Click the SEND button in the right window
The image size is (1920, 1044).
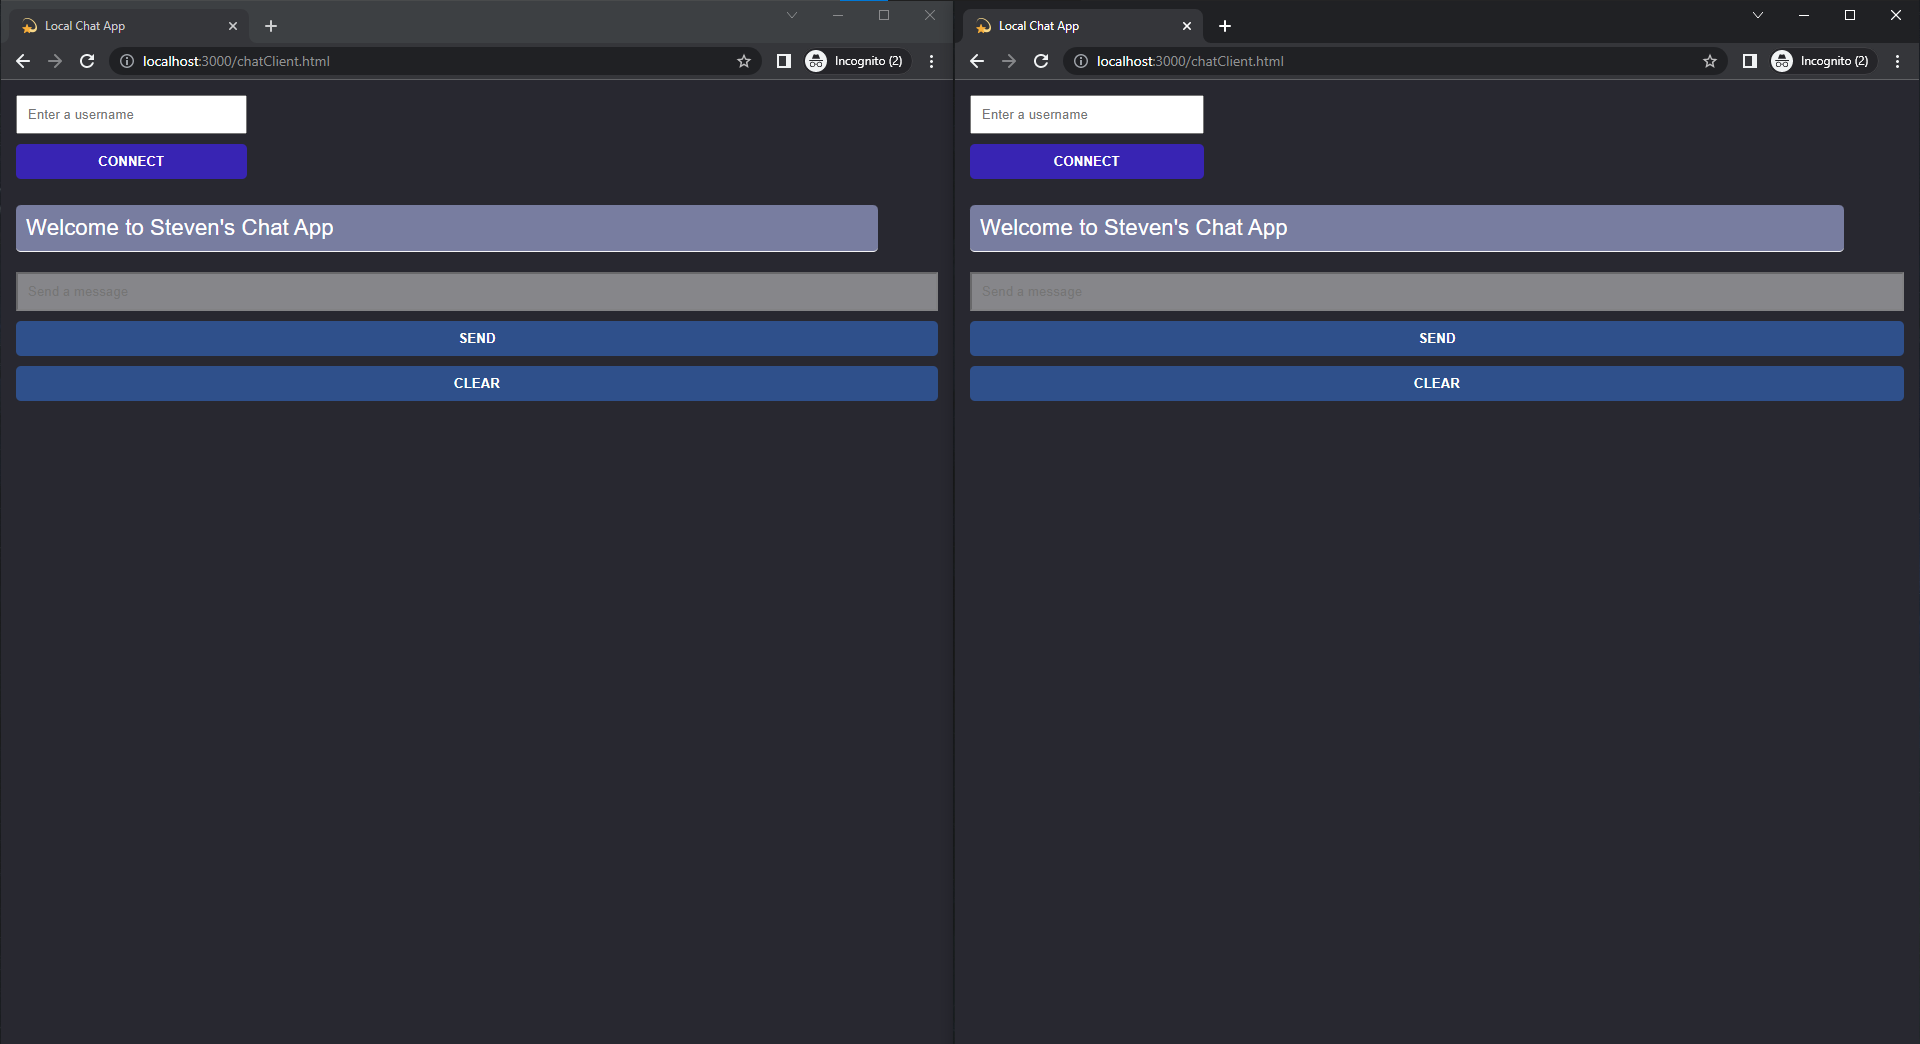coord(1437,338)
